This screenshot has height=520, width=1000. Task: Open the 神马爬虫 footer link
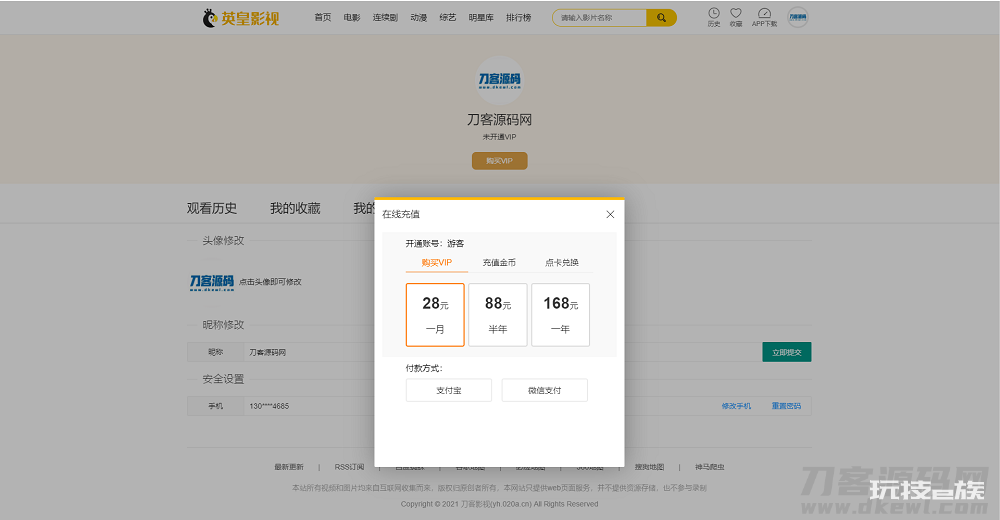[710, 467]
